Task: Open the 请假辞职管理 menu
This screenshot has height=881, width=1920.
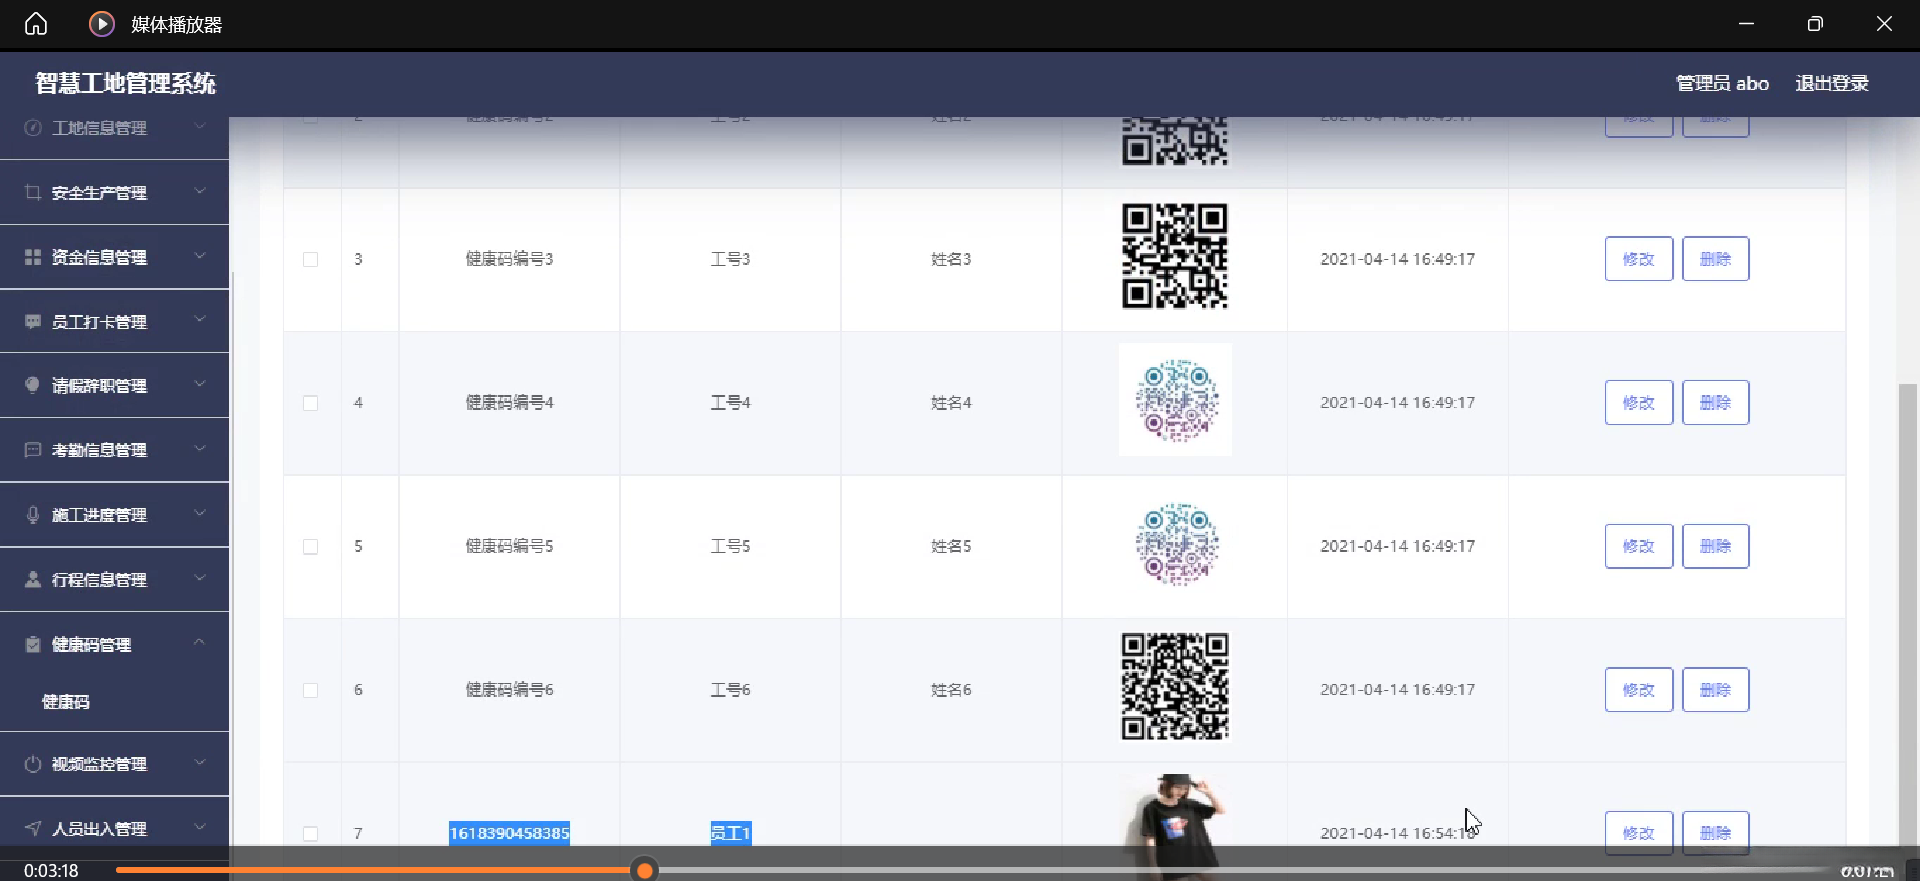Action: tap(115, 385)
